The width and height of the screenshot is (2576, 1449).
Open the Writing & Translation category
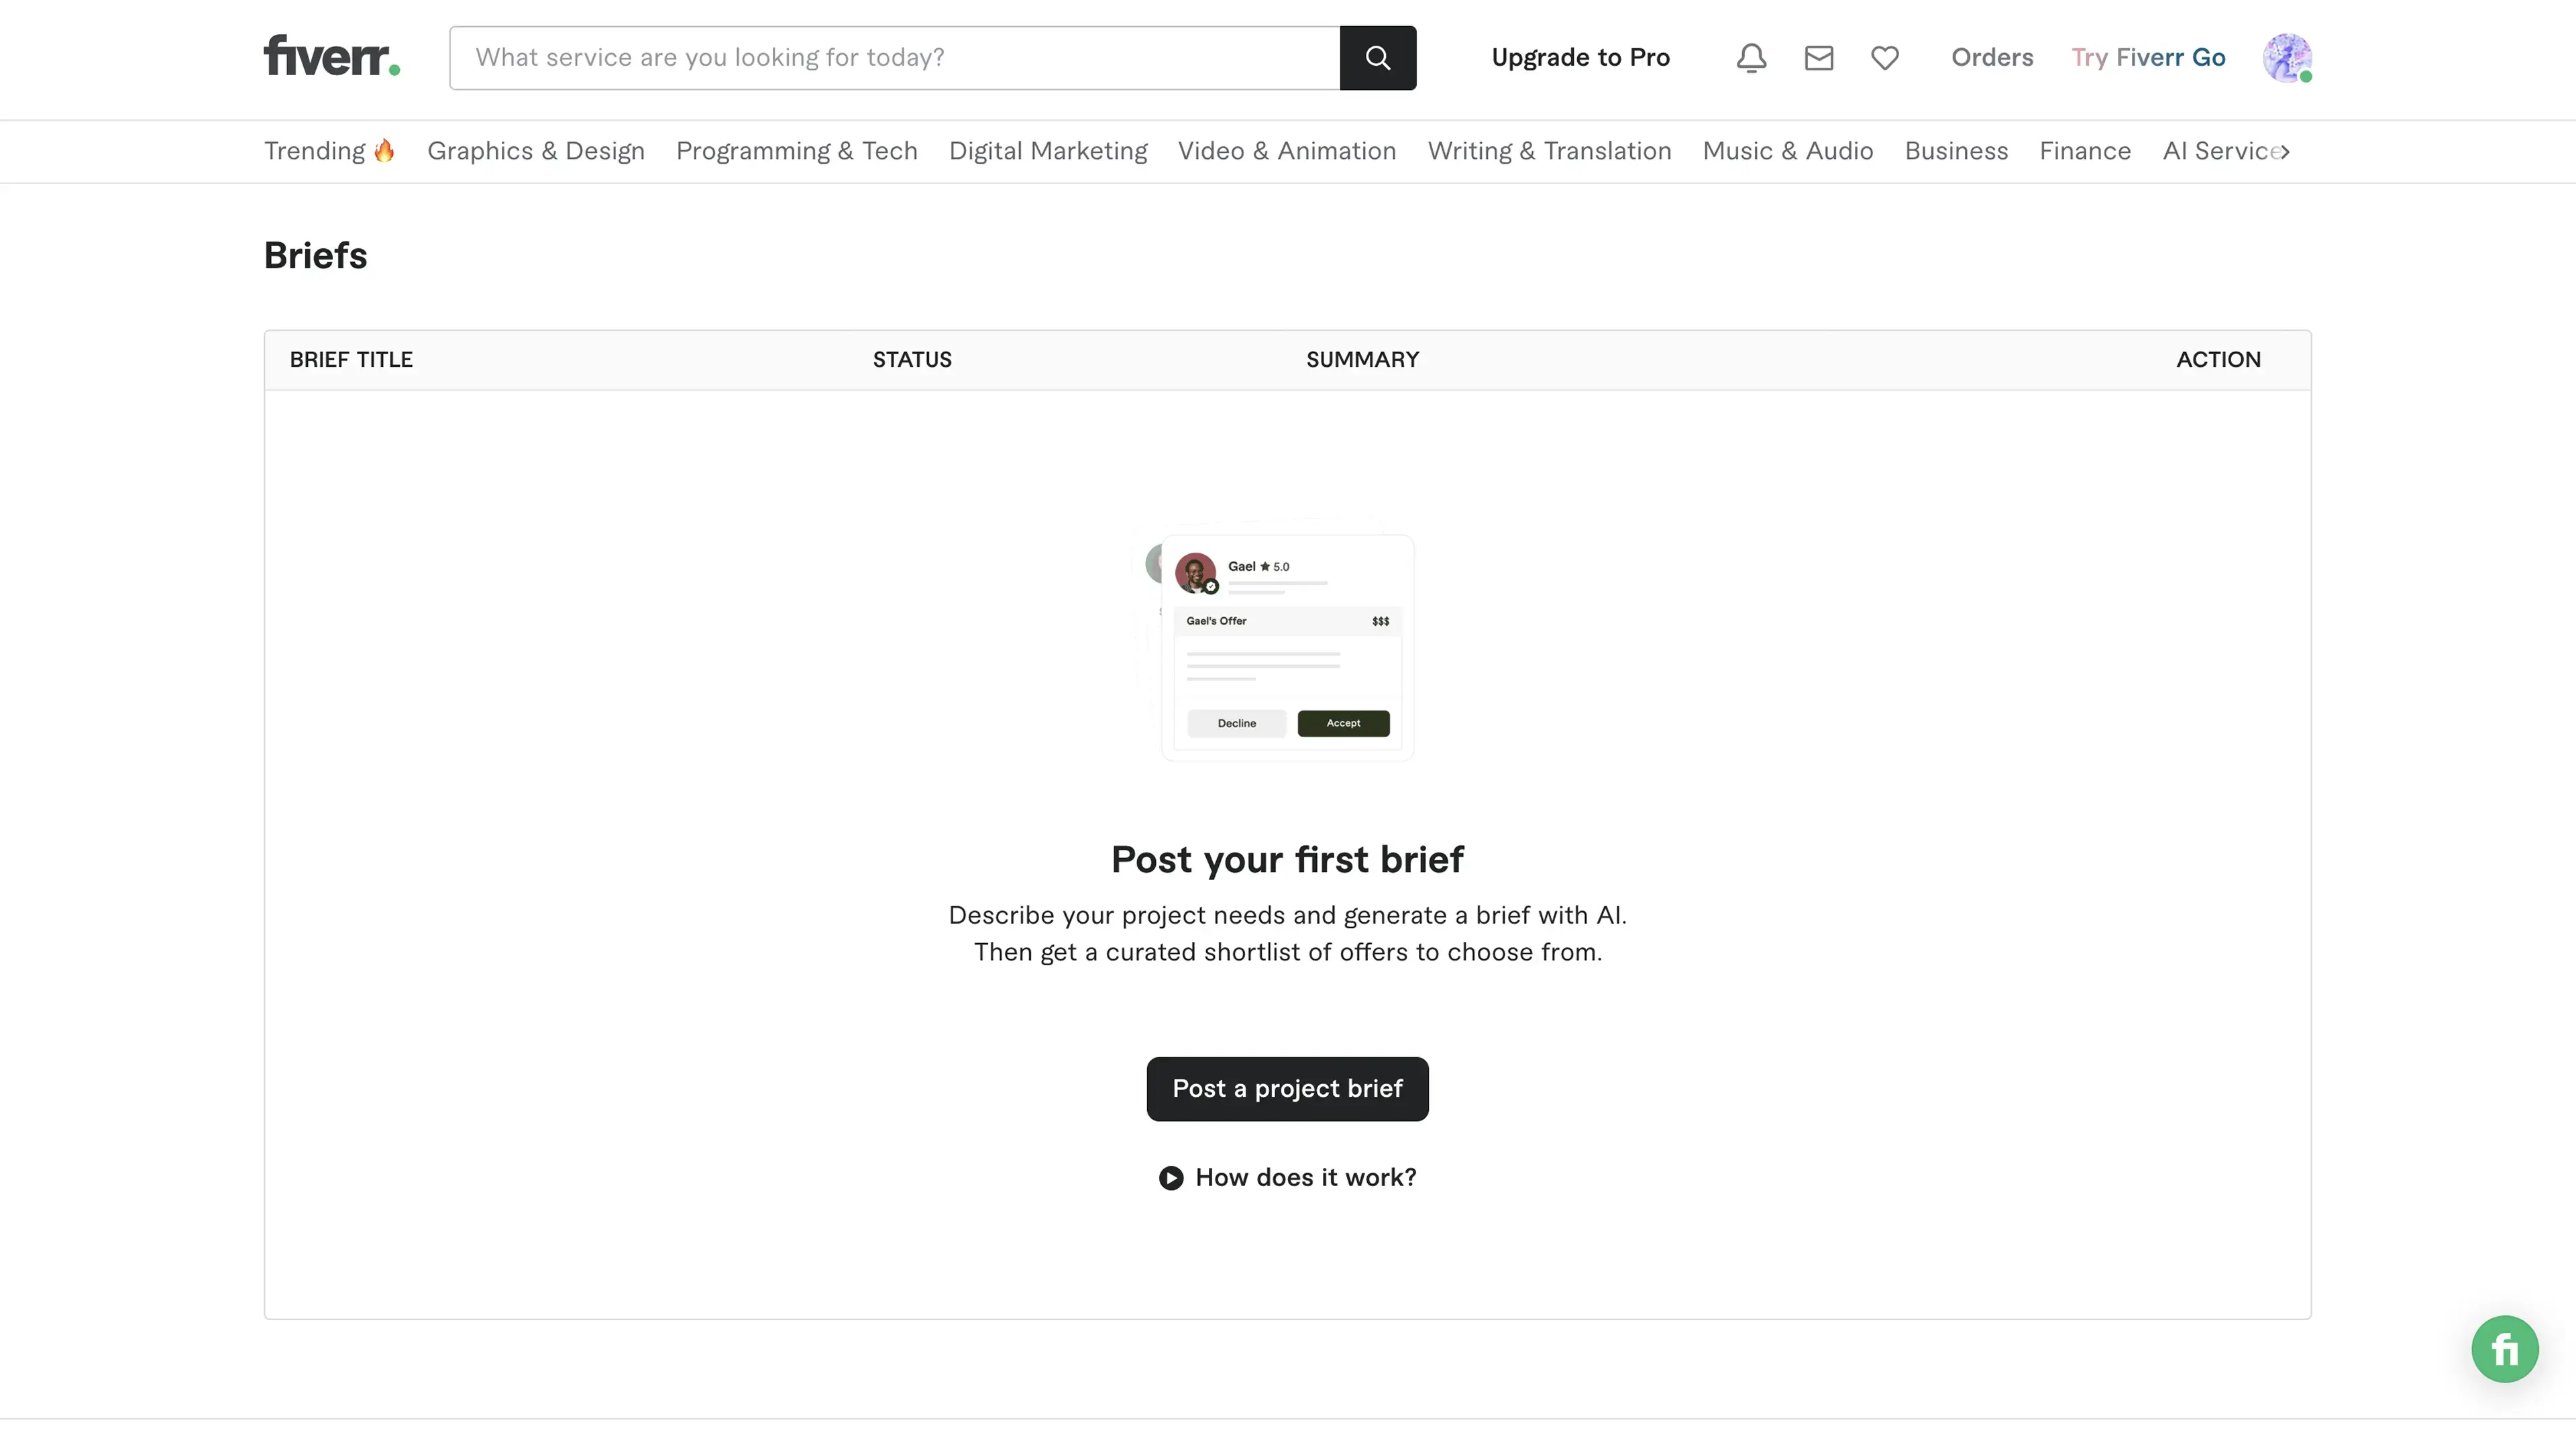pyautogui.click(x=1549, y=151)
